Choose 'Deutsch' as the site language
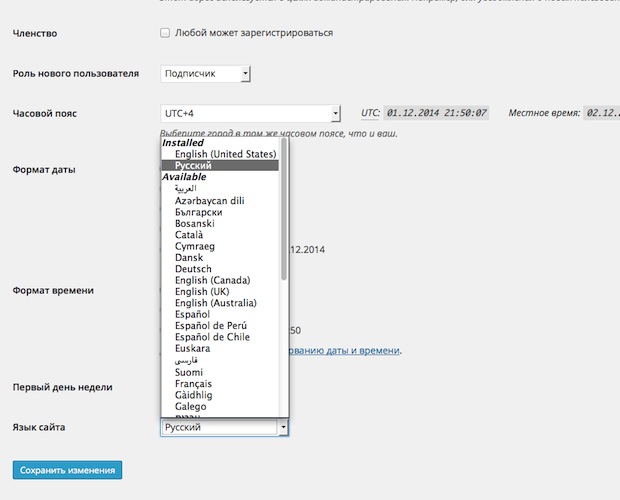620x500 pixels. (193, 269)
